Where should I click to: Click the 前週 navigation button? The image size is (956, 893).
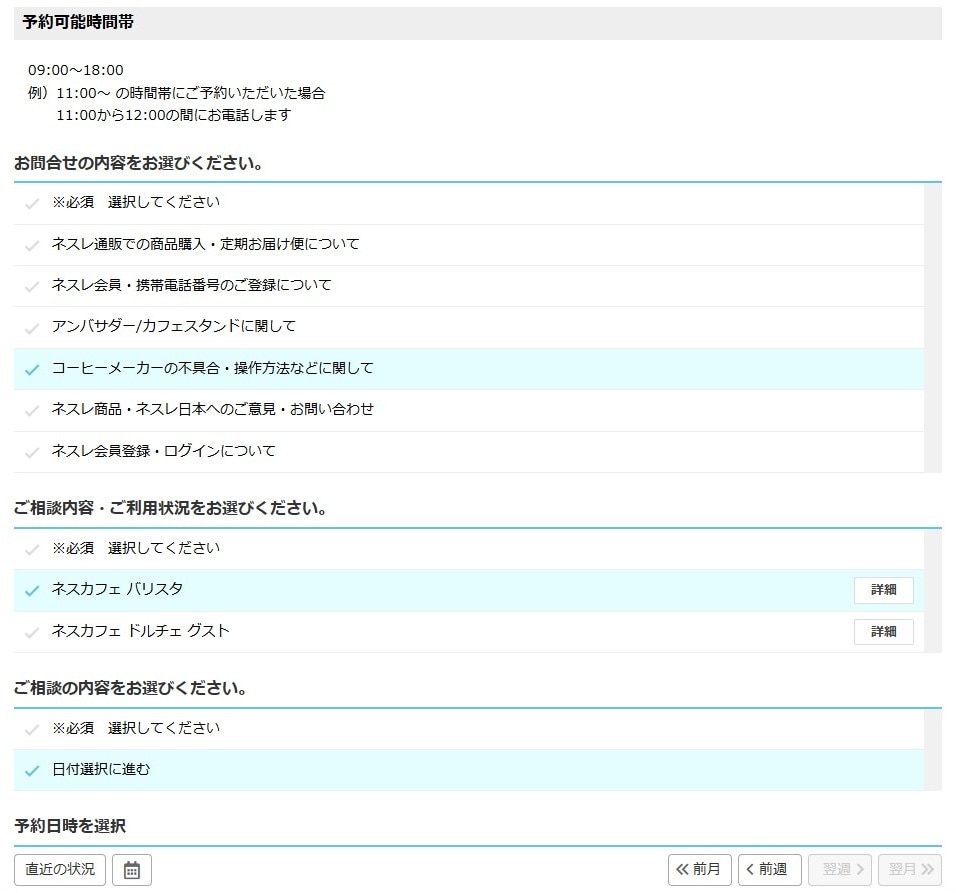(769, 869)
